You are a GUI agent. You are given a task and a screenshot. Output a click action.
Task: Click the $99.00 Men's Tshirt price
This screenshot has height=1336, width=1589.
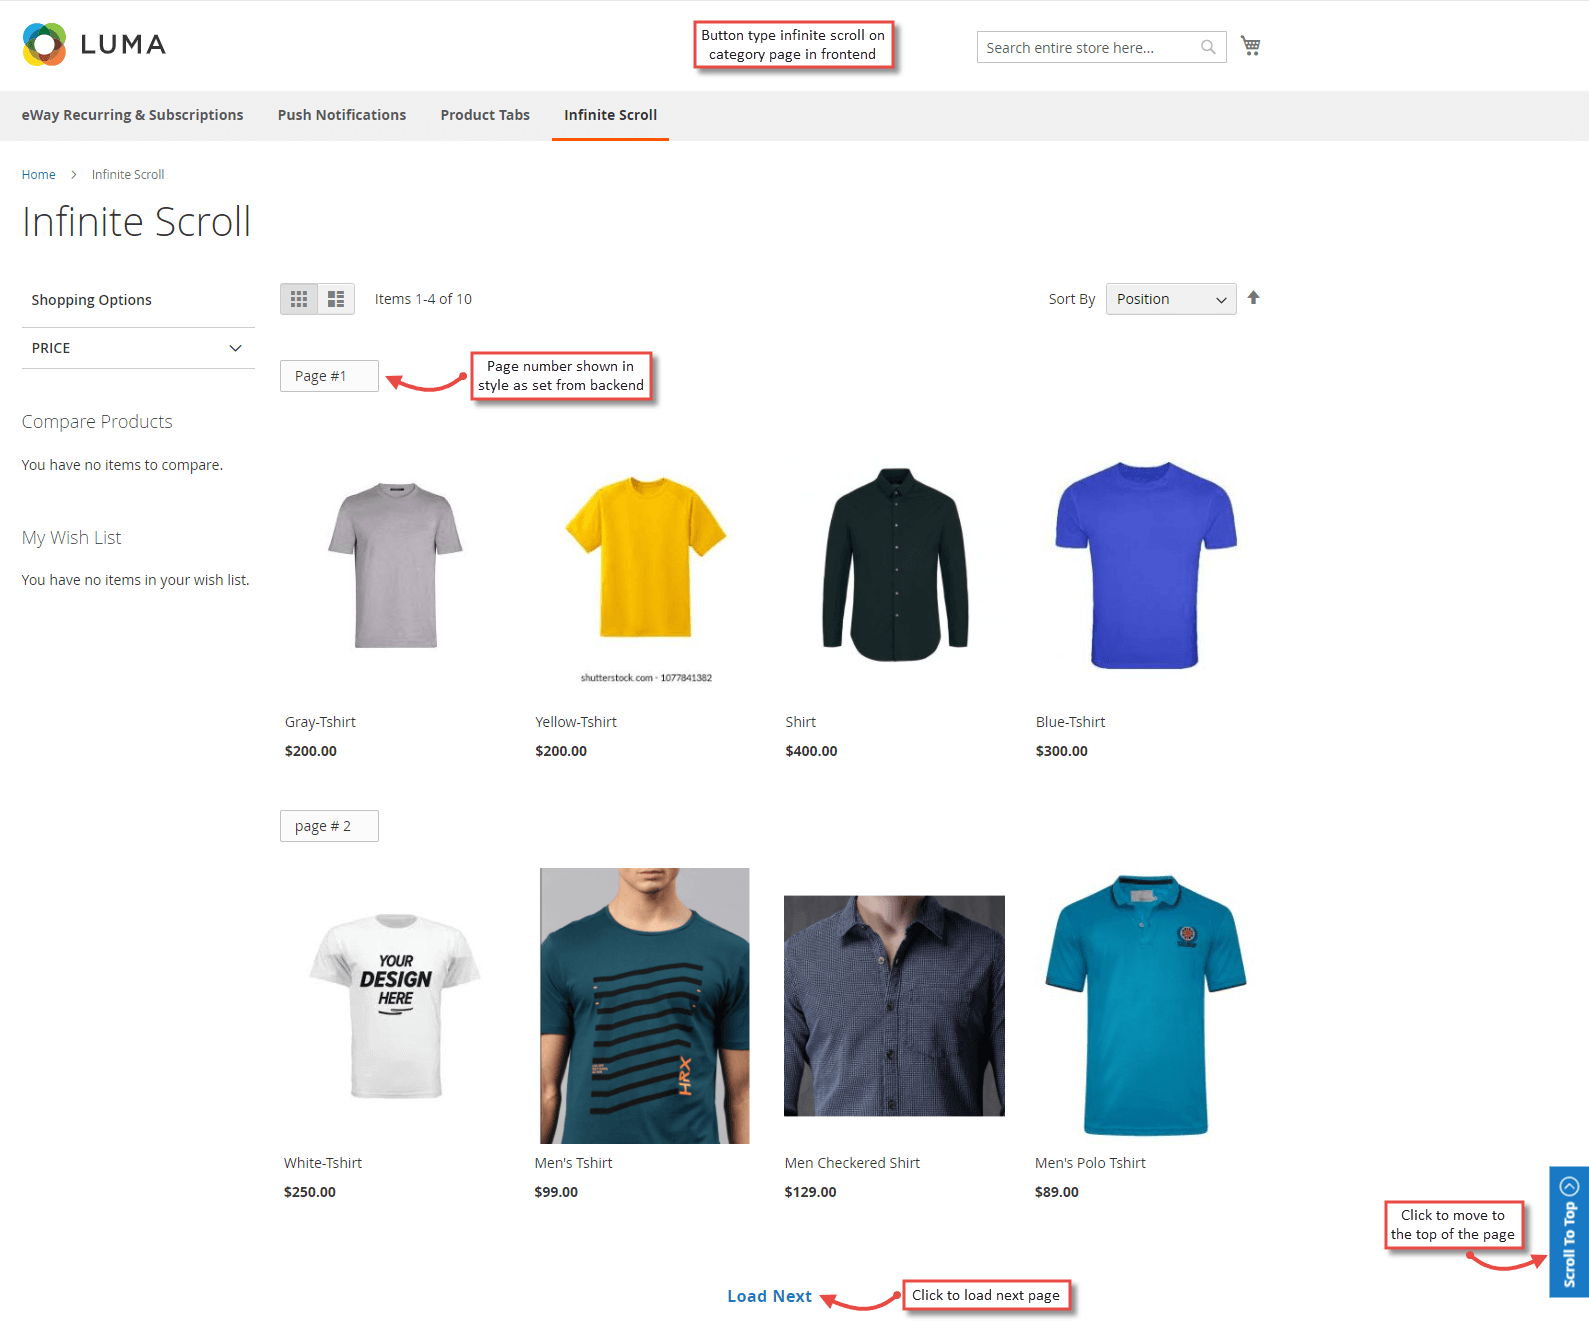pos(556,1192)
